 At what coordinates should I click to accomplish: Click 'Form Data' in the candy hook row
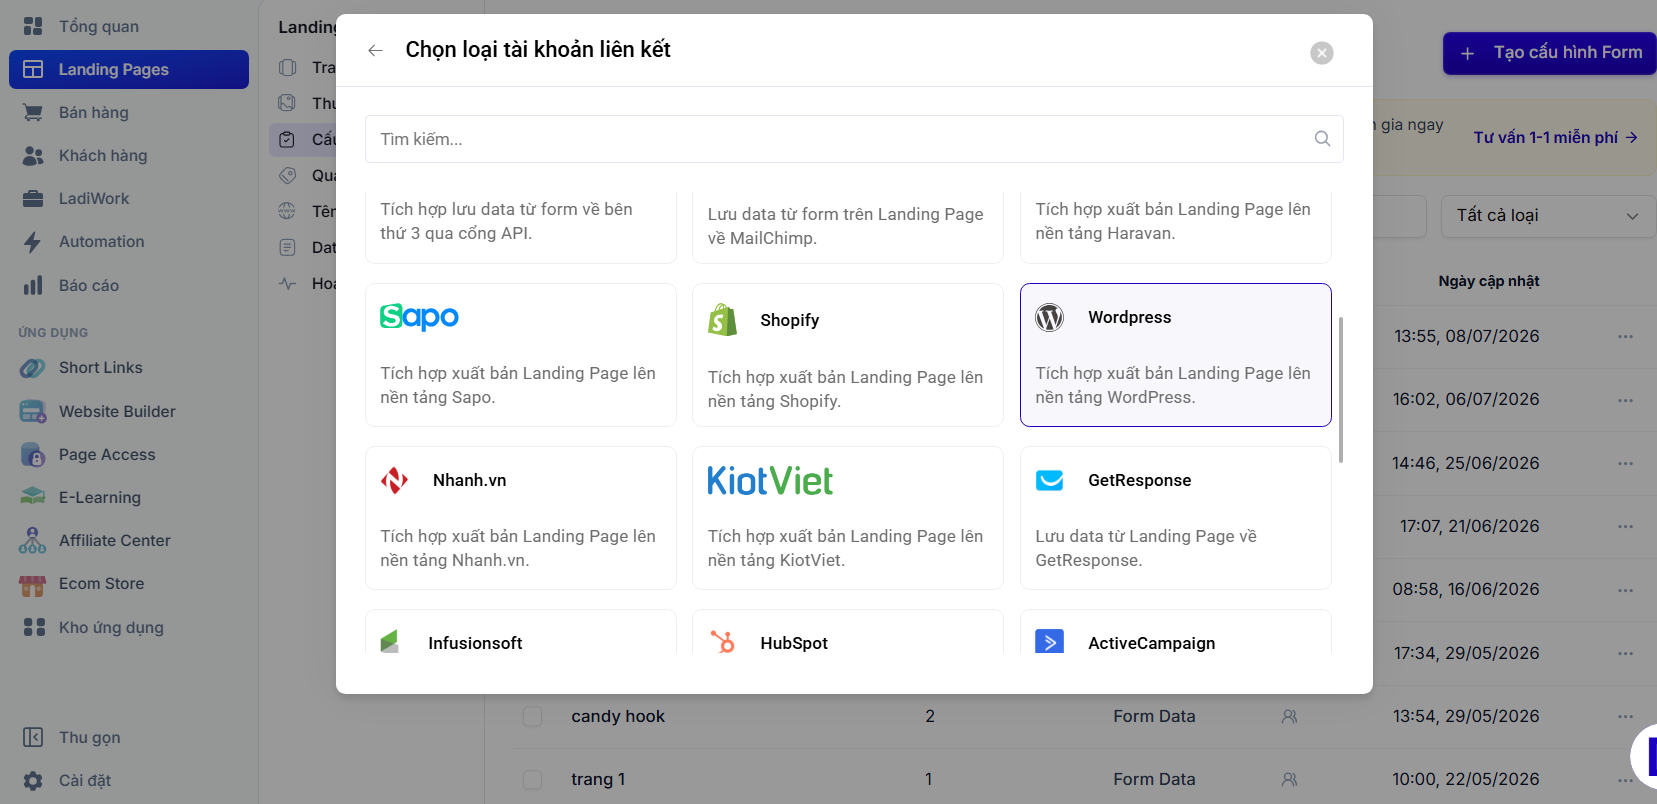tap(1154, 716)
